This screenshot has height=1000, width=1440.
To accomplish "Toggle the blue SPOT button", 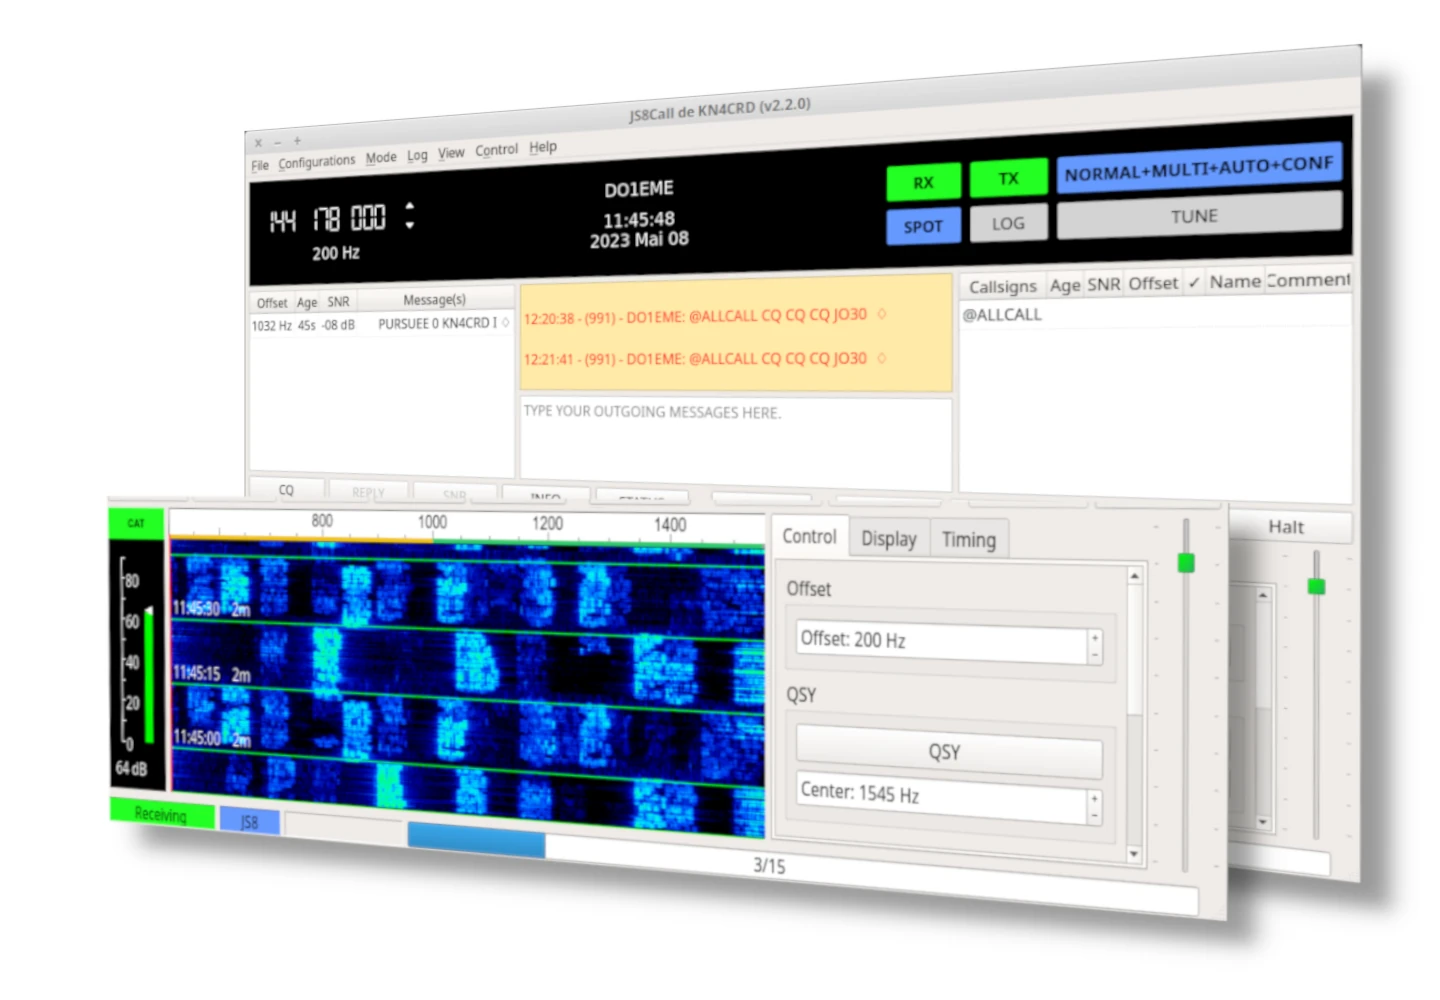I will pyautogui.click(x=923, y=227).
